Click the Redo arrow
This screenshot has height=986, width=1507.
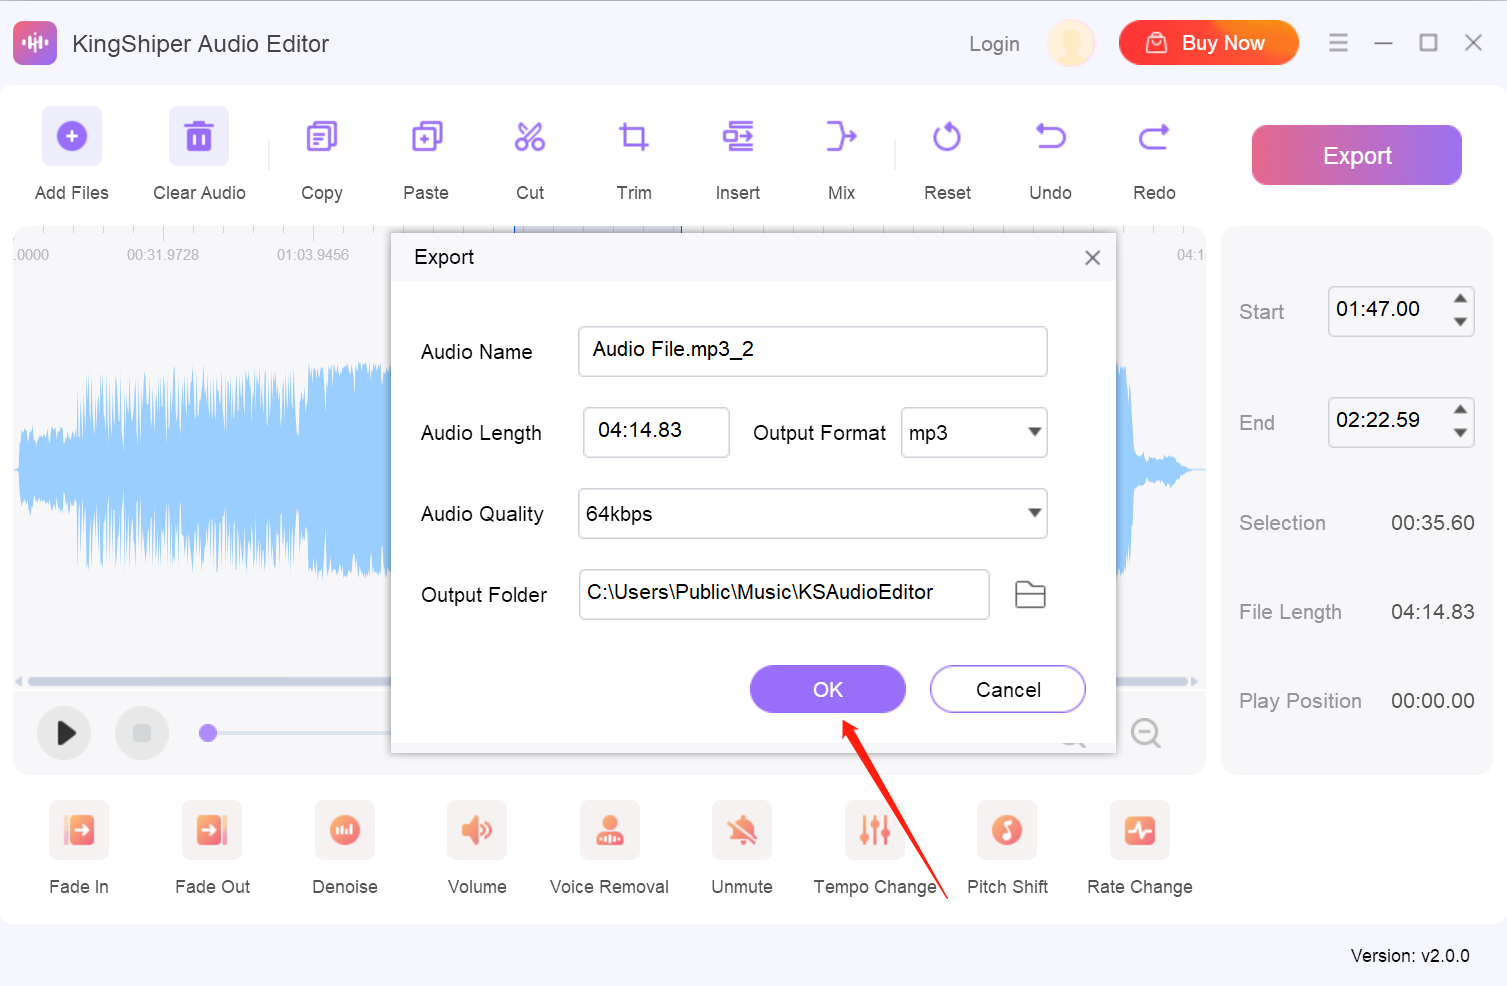[1154, 136]
